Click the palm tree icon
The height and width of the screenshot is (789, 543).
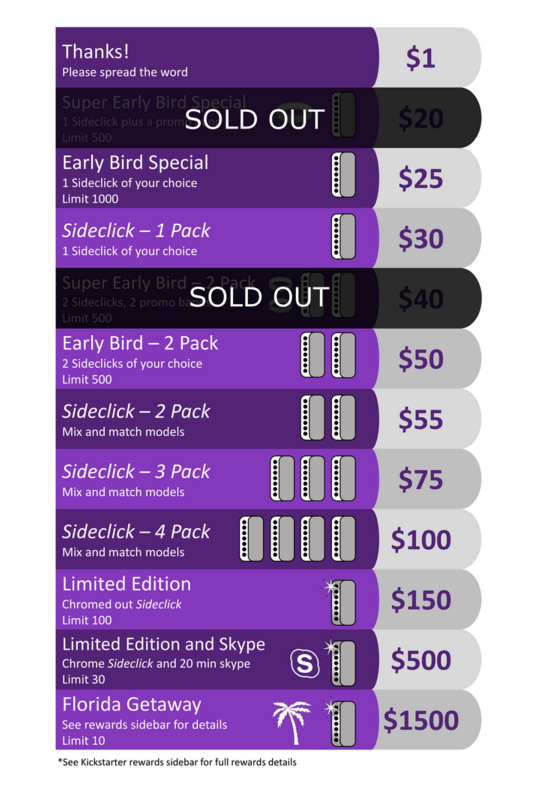291,722
